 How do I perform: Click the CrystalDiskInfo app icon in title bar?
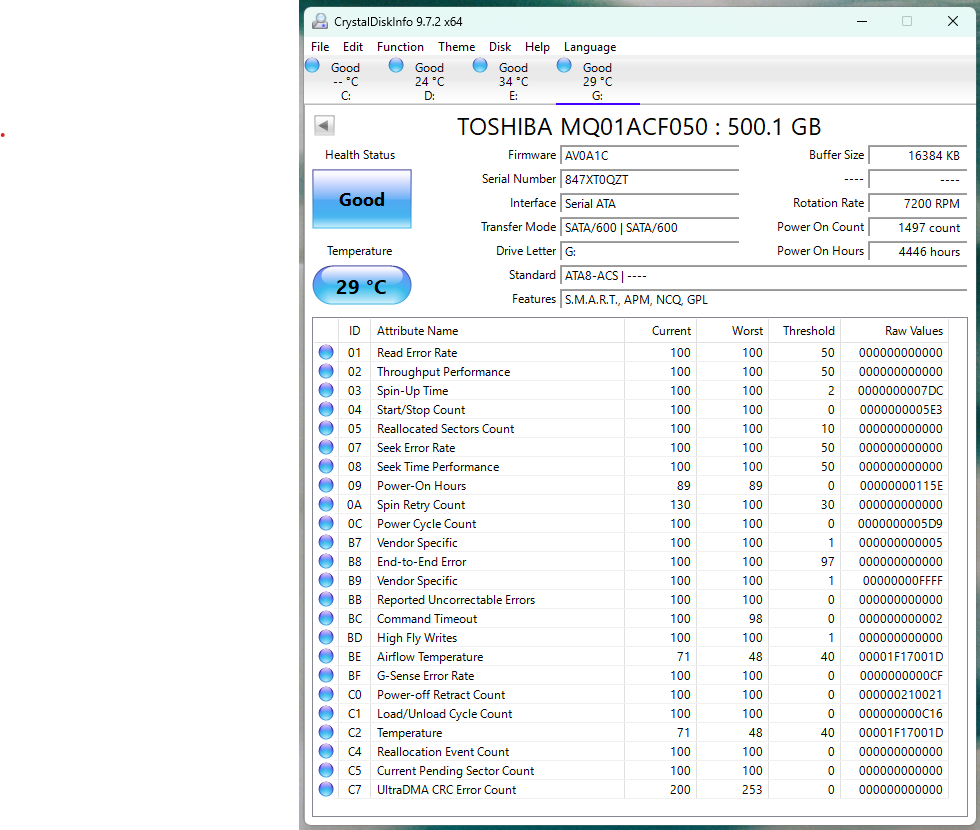coord(319,21)
